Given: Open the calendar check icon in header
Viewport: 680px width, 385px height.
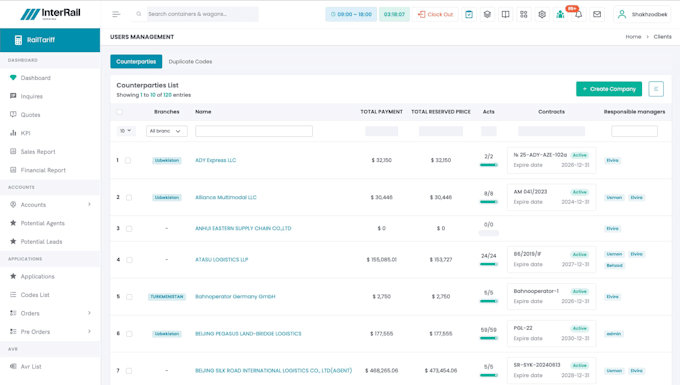Looking at the screenshot, I should click(469, 14).
